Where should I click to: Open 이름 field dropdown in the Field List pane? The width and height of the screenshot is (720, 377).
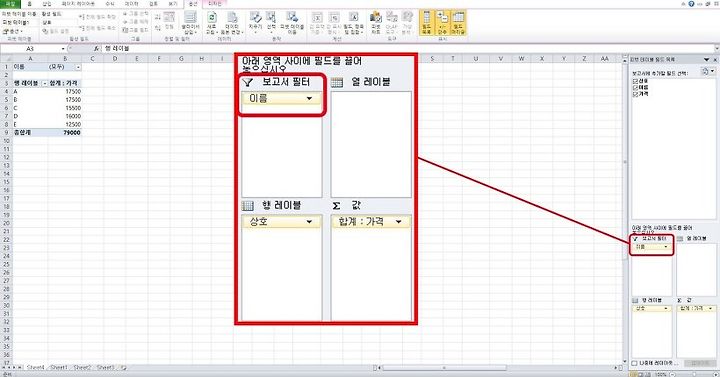coord(665,247)
